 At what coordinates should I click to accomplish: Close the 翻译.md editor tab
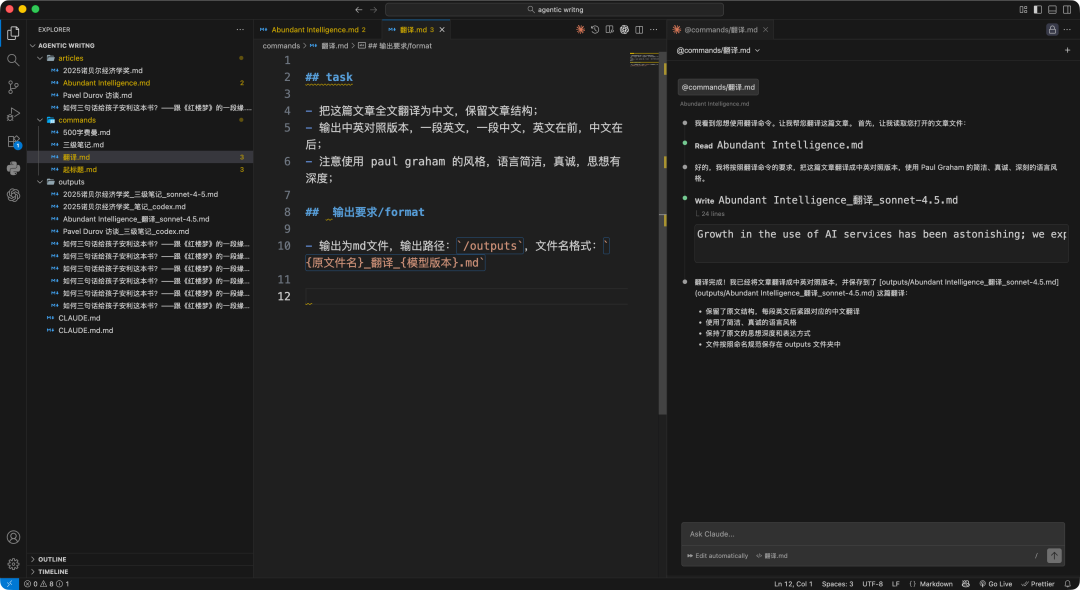[442, 30]
